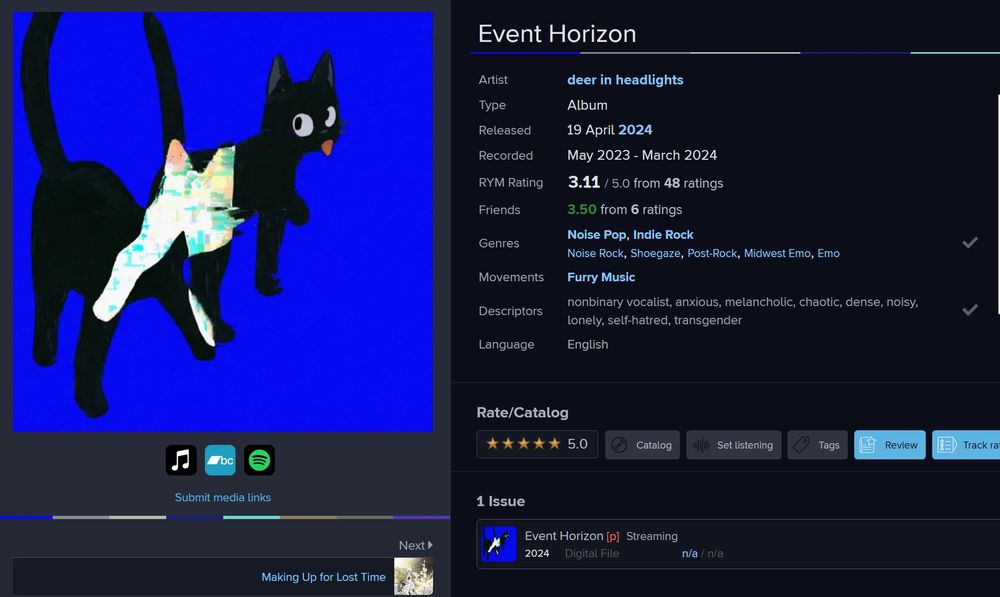Open the Spotify media link icon
The width and height of the screenshot is (1000, 597).
point(260,460)
